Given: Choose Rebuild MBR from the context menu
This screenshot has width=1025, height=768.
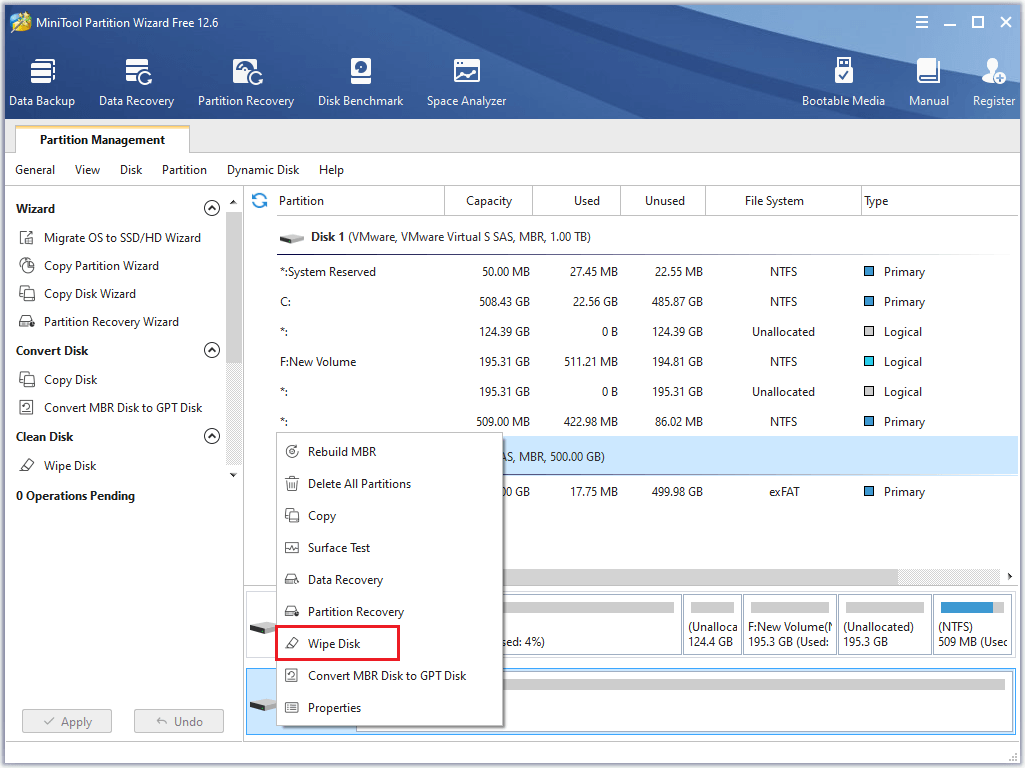Looking at the screenshot, I should point(390,452).
